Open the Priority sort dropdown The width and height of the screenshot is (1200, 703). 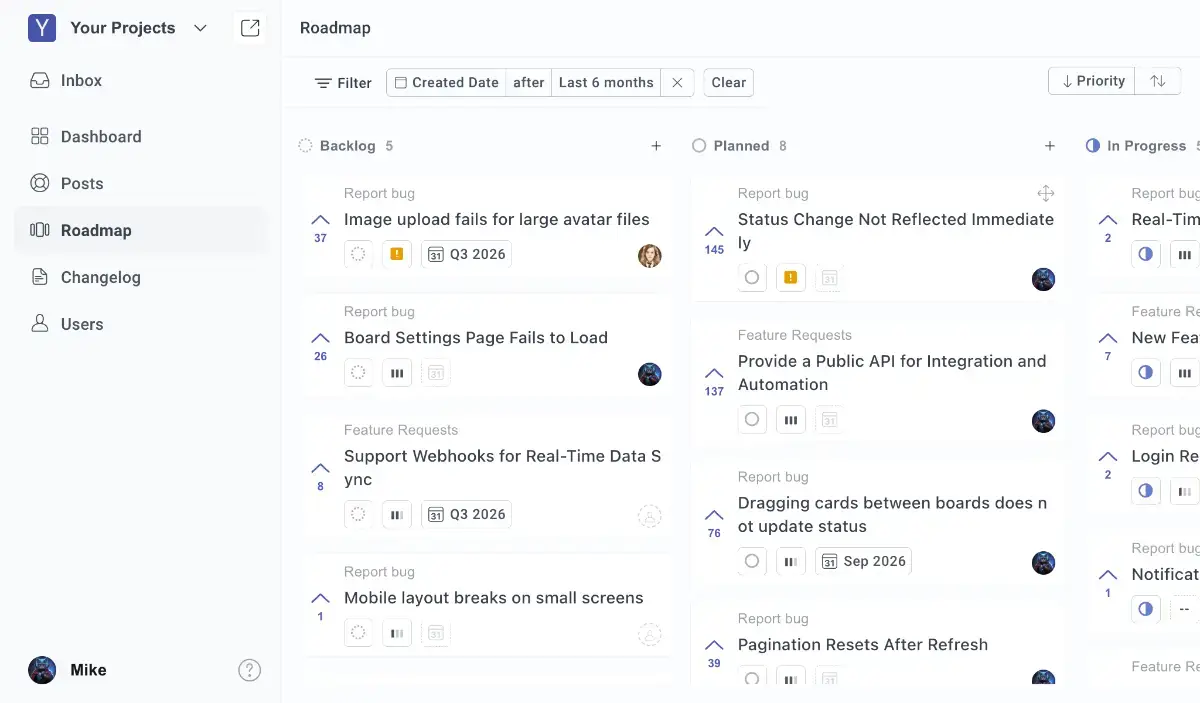[1092, 81]
